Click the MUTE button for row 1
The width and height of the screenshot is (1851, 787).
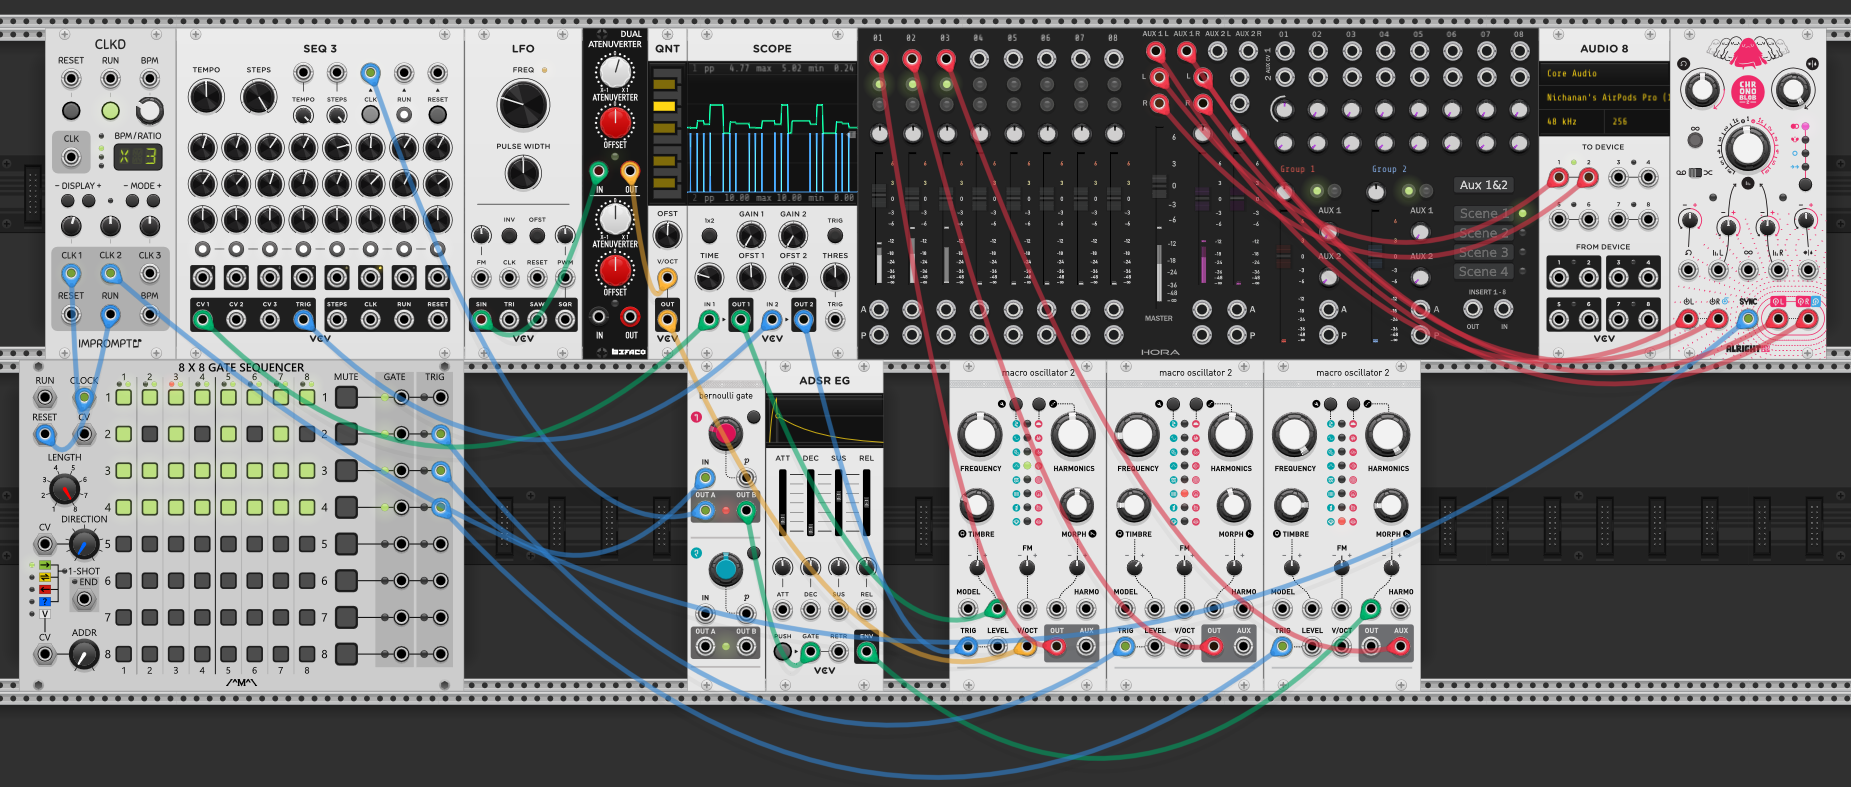pos(346,397)
